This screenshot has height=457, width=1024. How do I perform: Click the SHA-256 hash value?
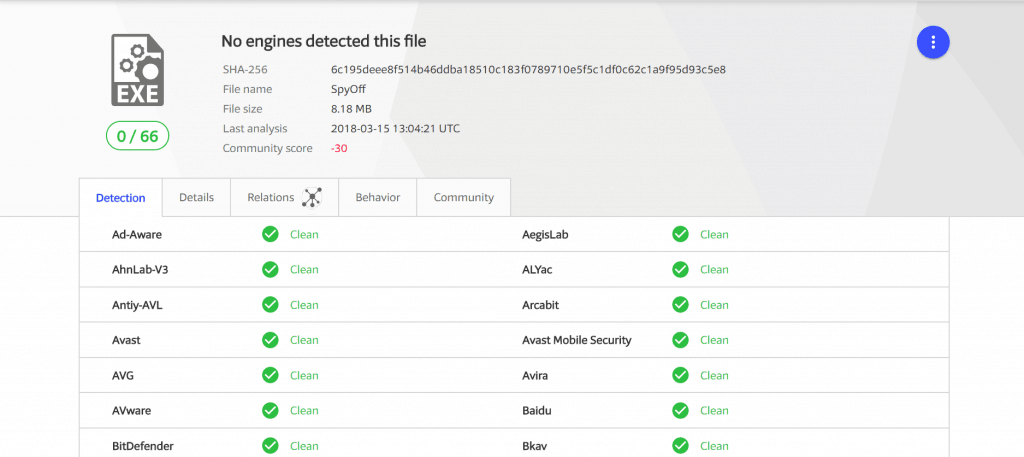point(528,69)
